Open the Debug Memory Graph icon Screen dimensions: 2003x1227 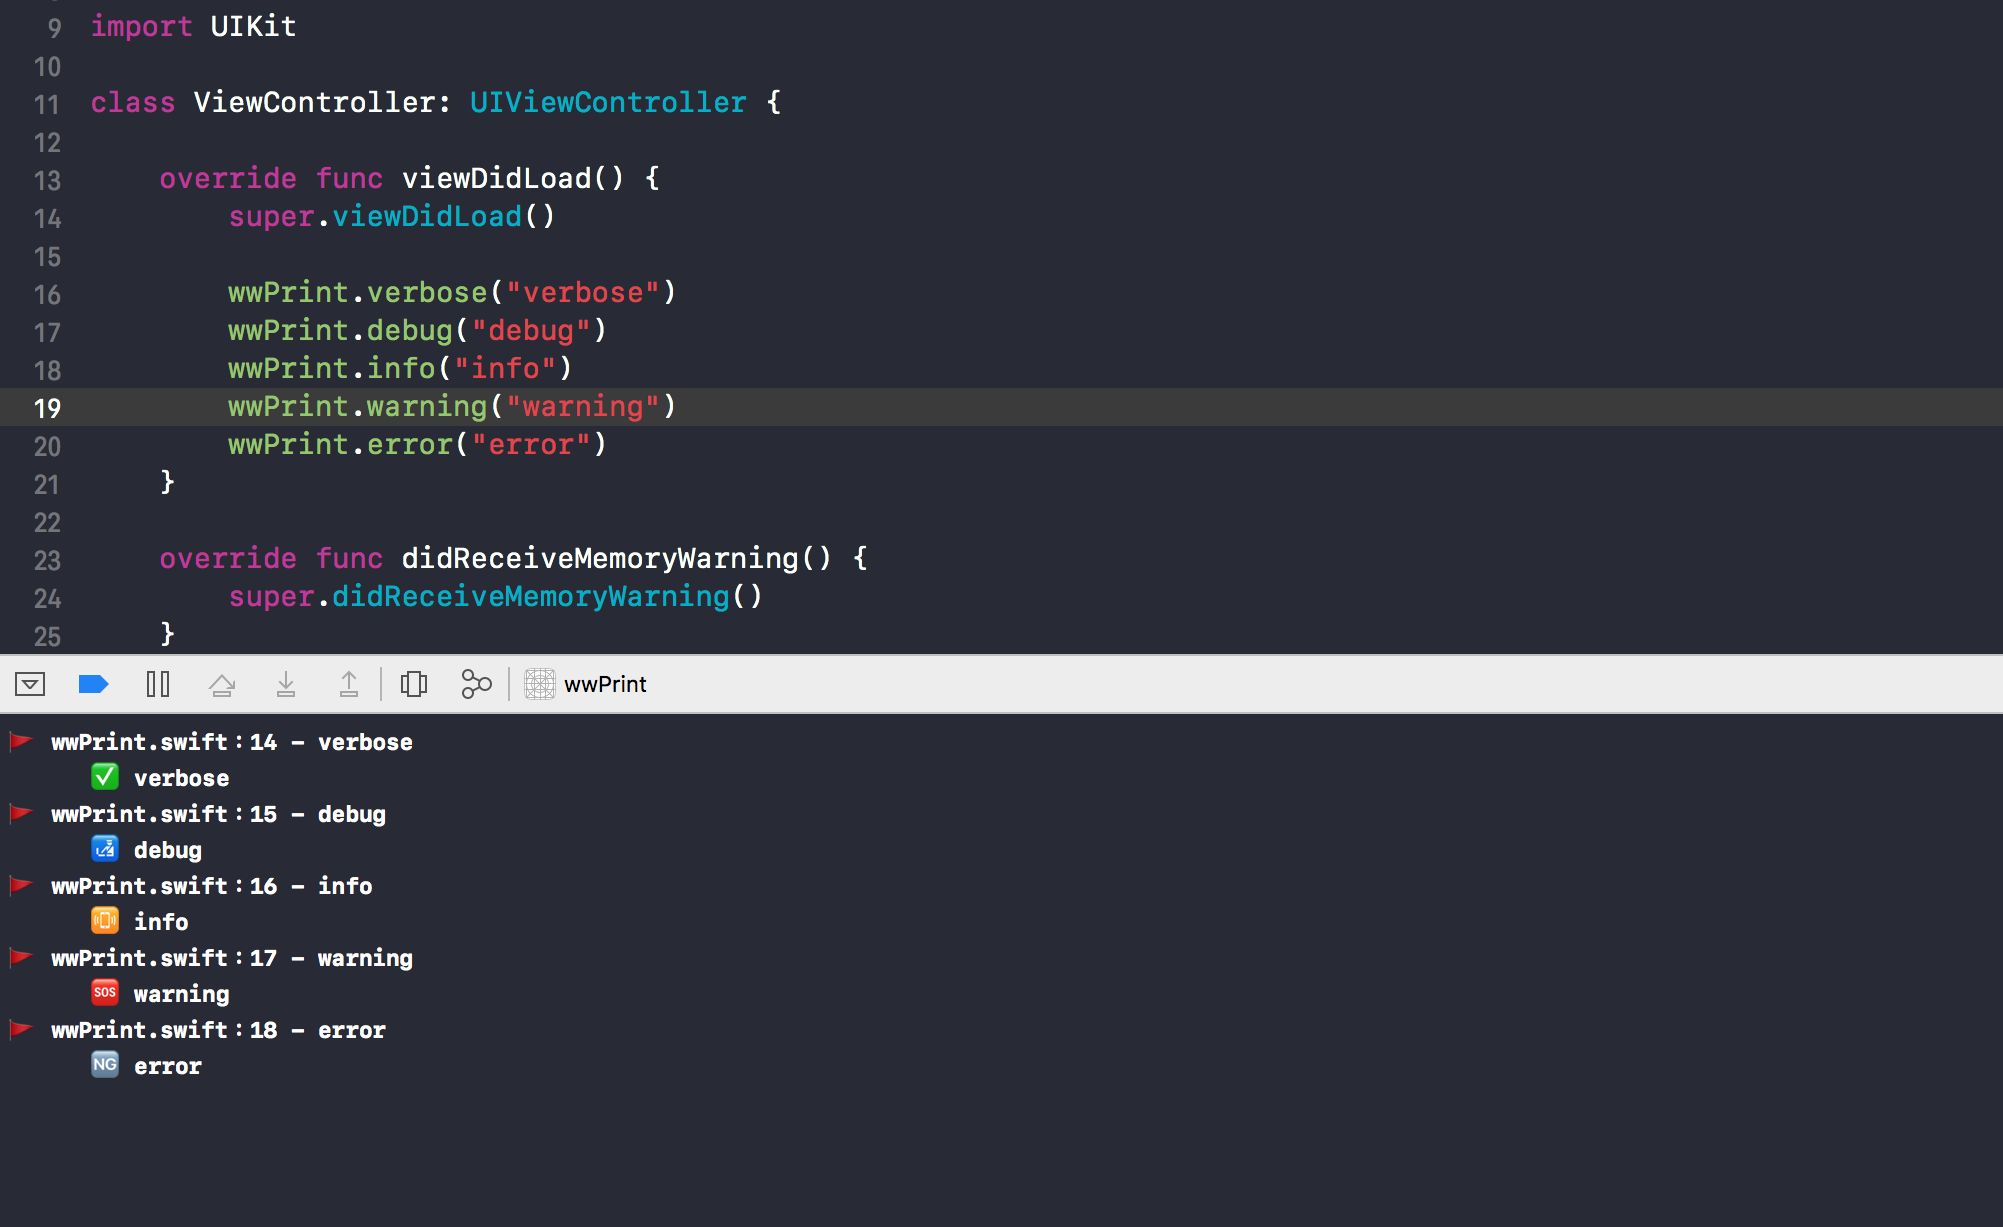click(x=476, y=684)
